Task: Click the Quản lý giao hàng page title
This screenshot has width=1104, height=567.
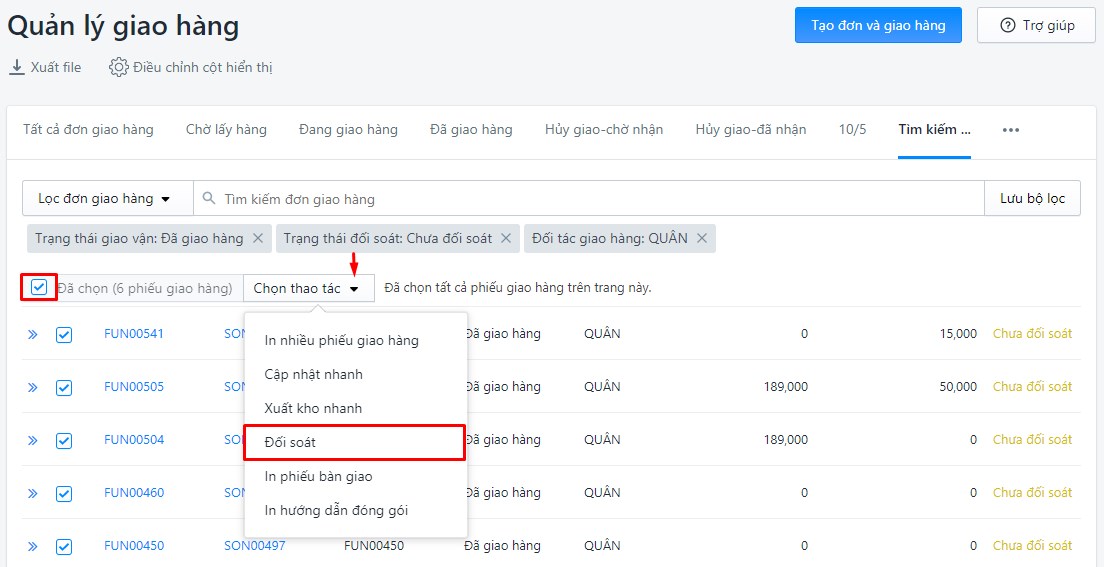Action: (123, 27)
